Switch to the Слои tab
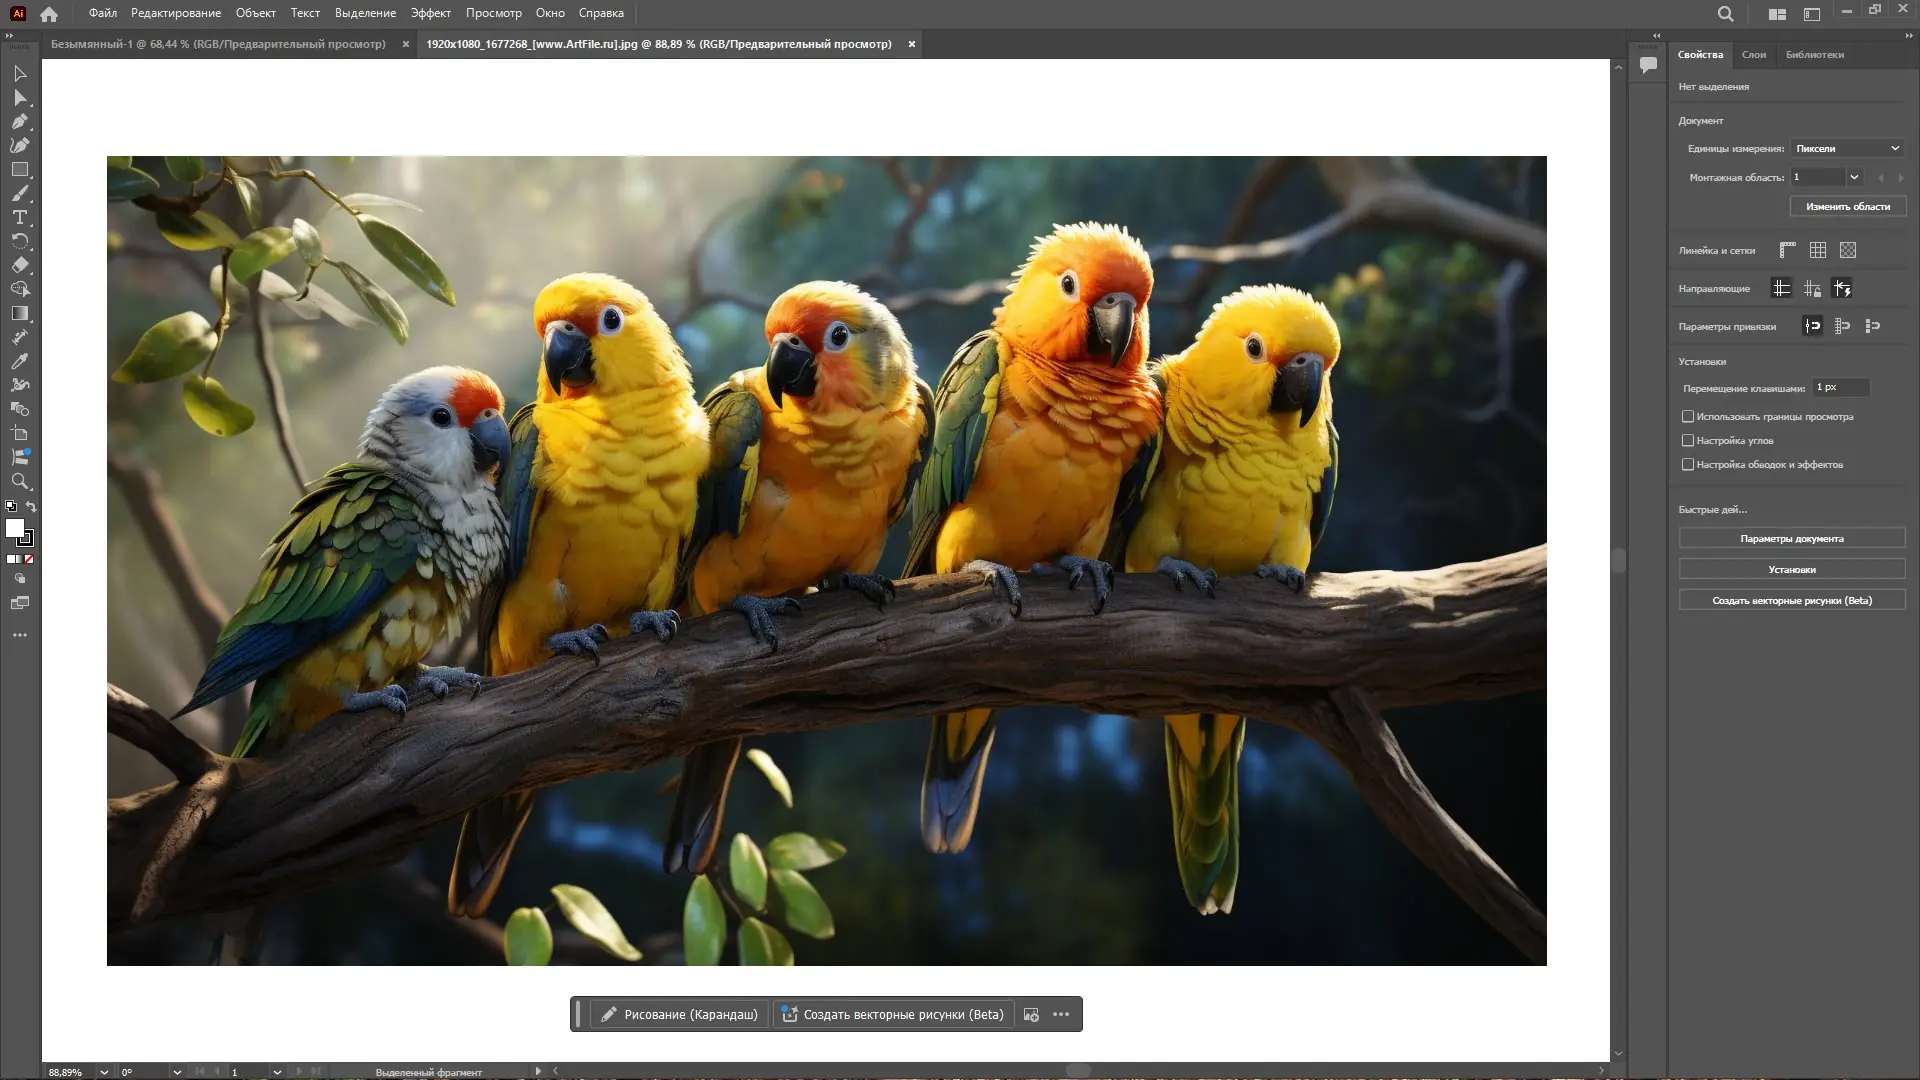 click(1753, 55)
